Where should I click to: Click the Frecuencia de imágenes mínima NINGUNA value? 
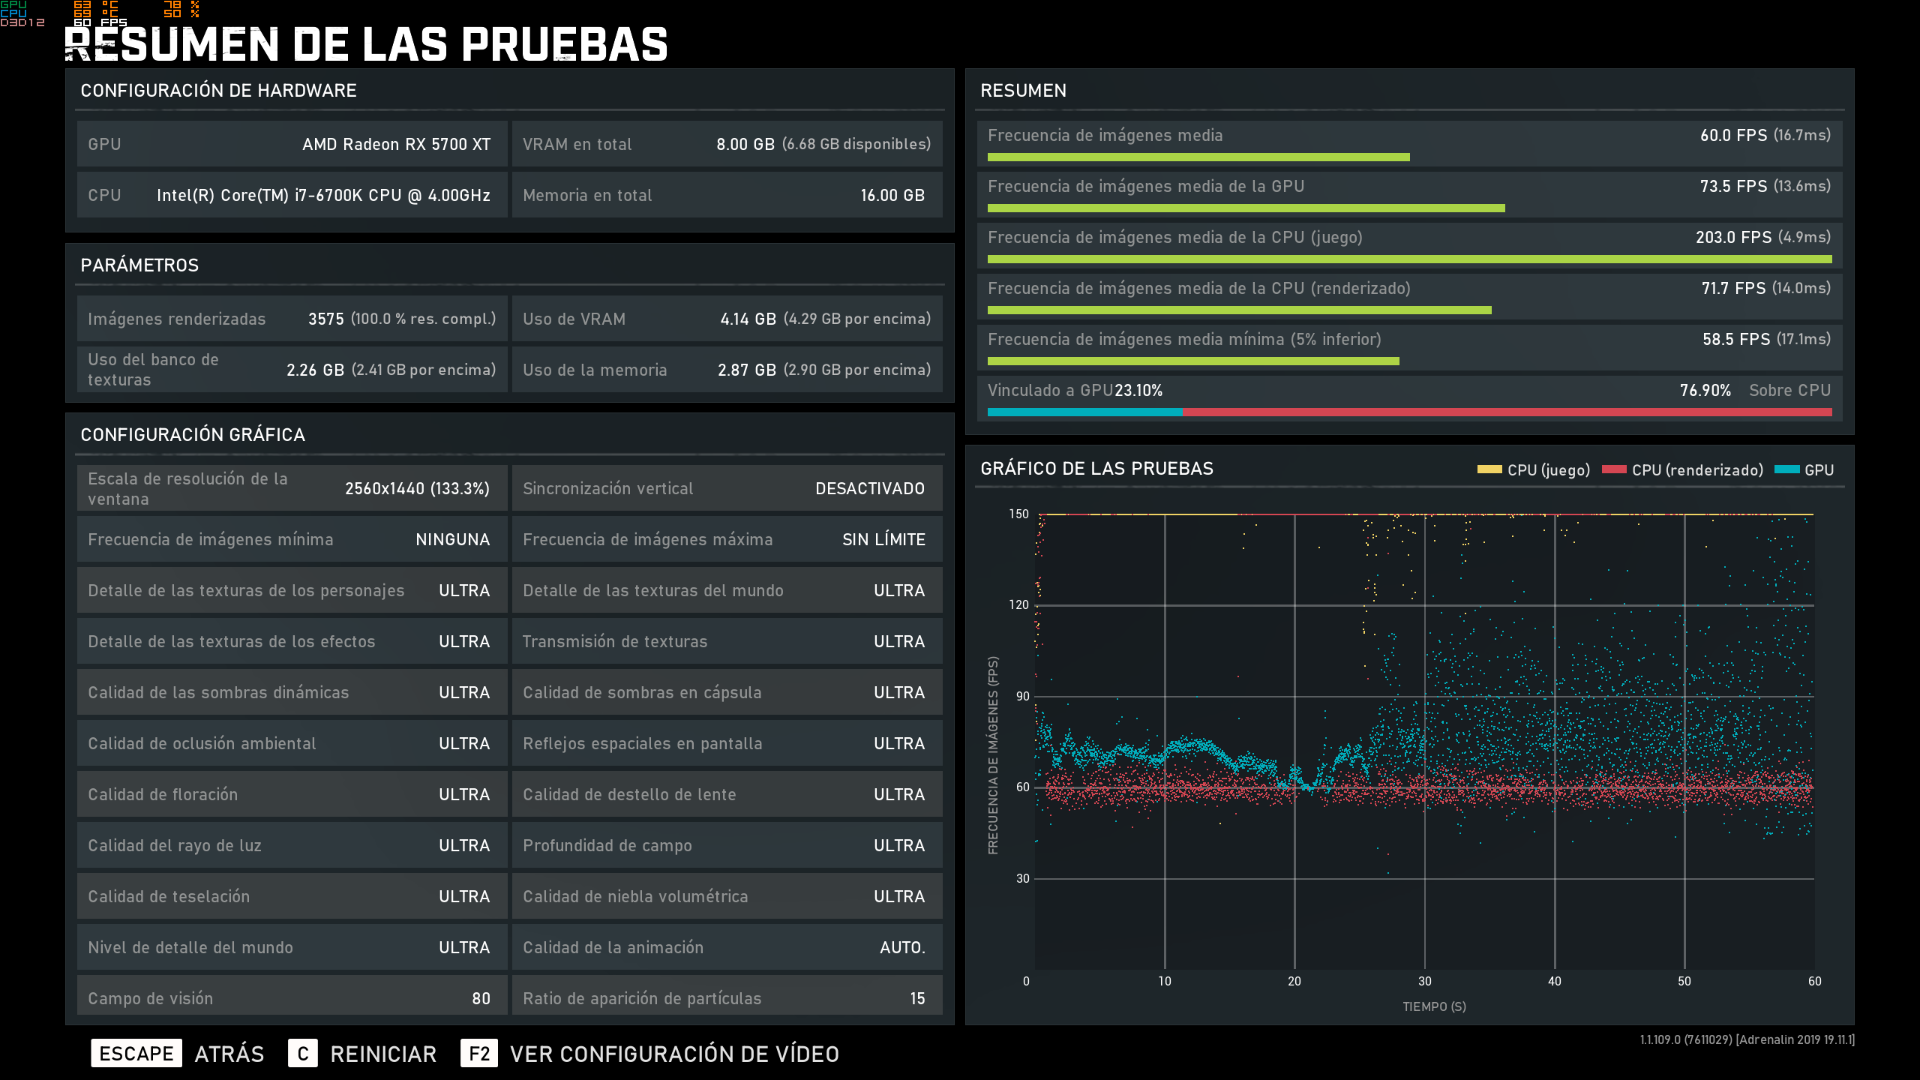(452, 540)
